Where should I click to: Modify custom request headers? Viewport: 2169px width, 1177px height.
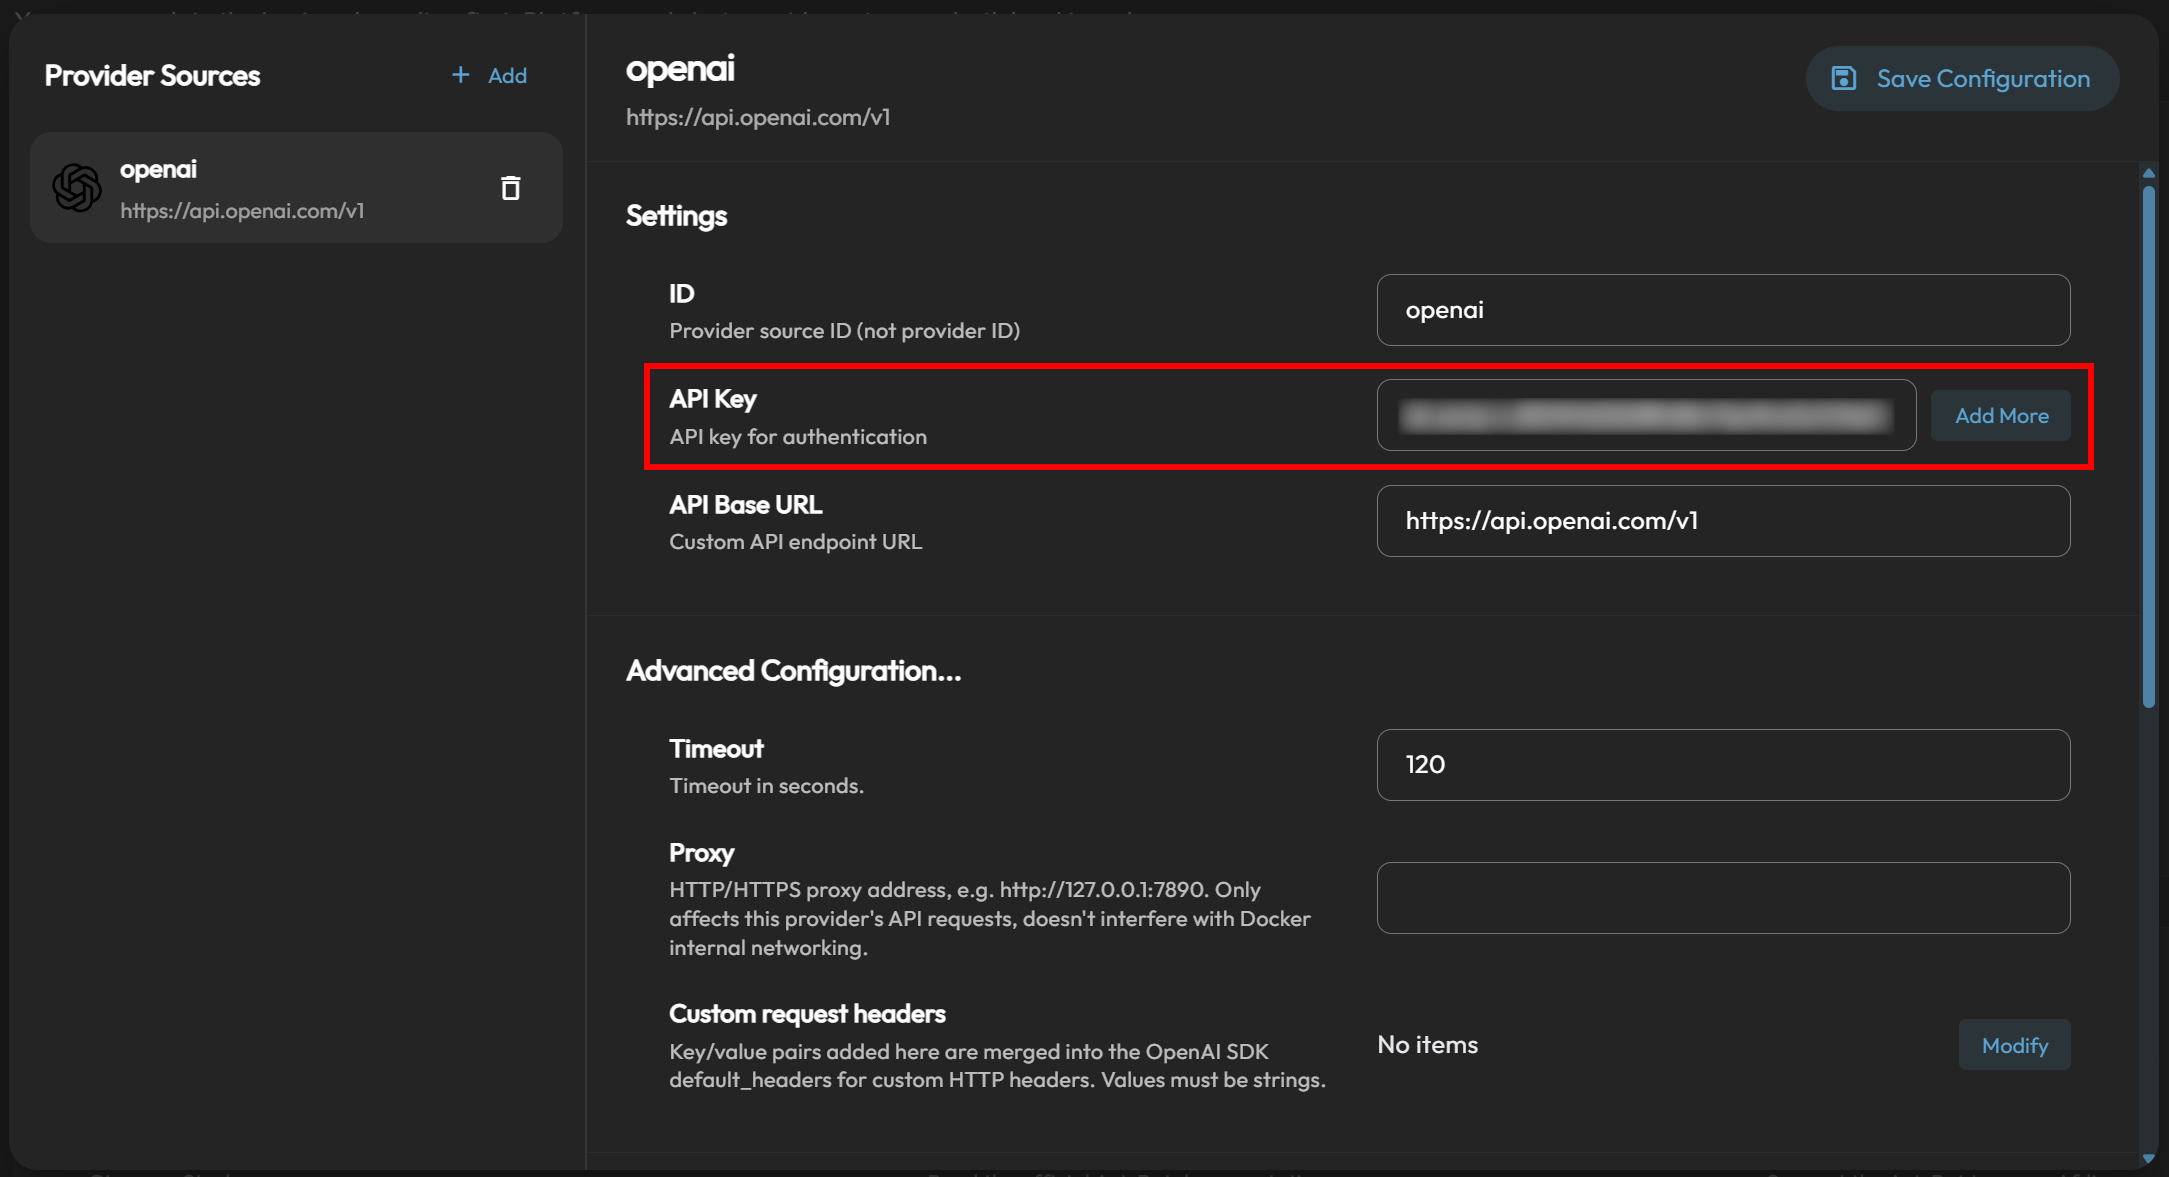[x=2014, y=1045]
